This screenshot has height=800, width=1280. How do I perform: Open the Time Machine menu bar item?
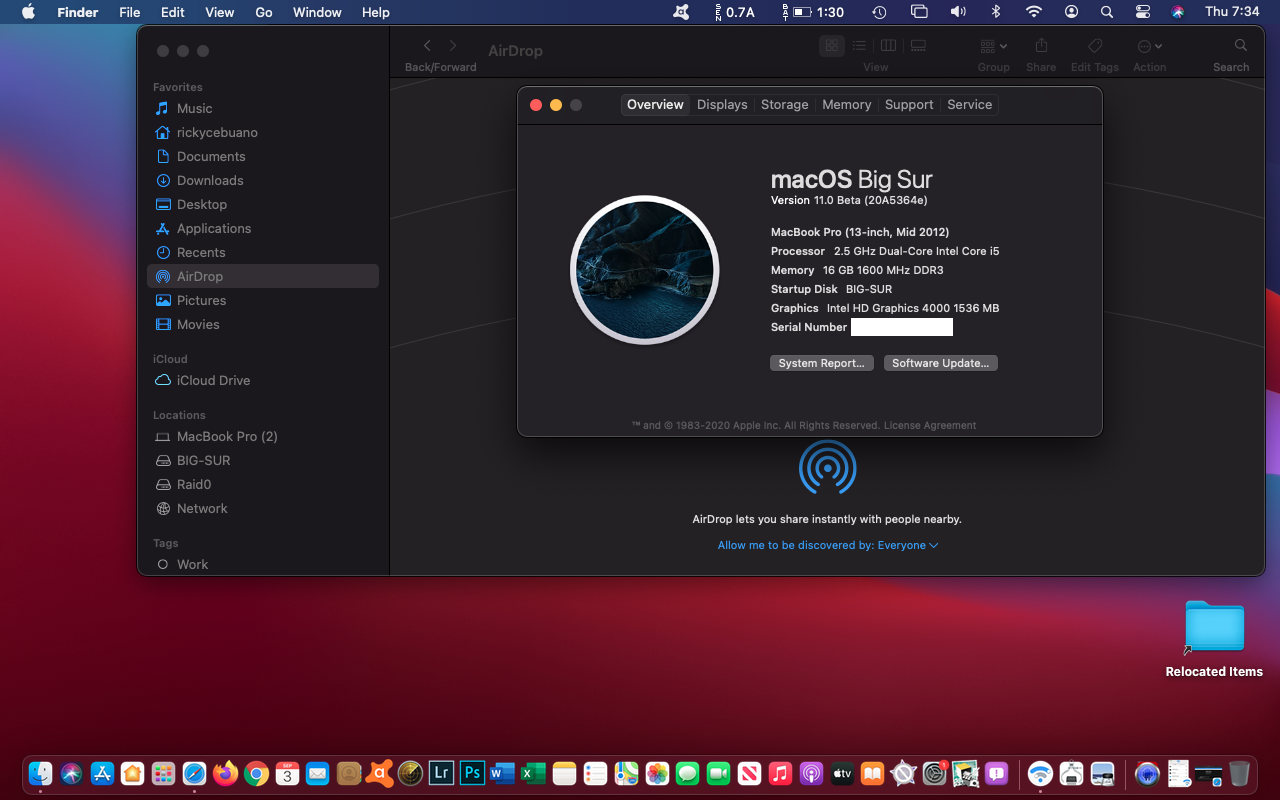coord(879,12)
